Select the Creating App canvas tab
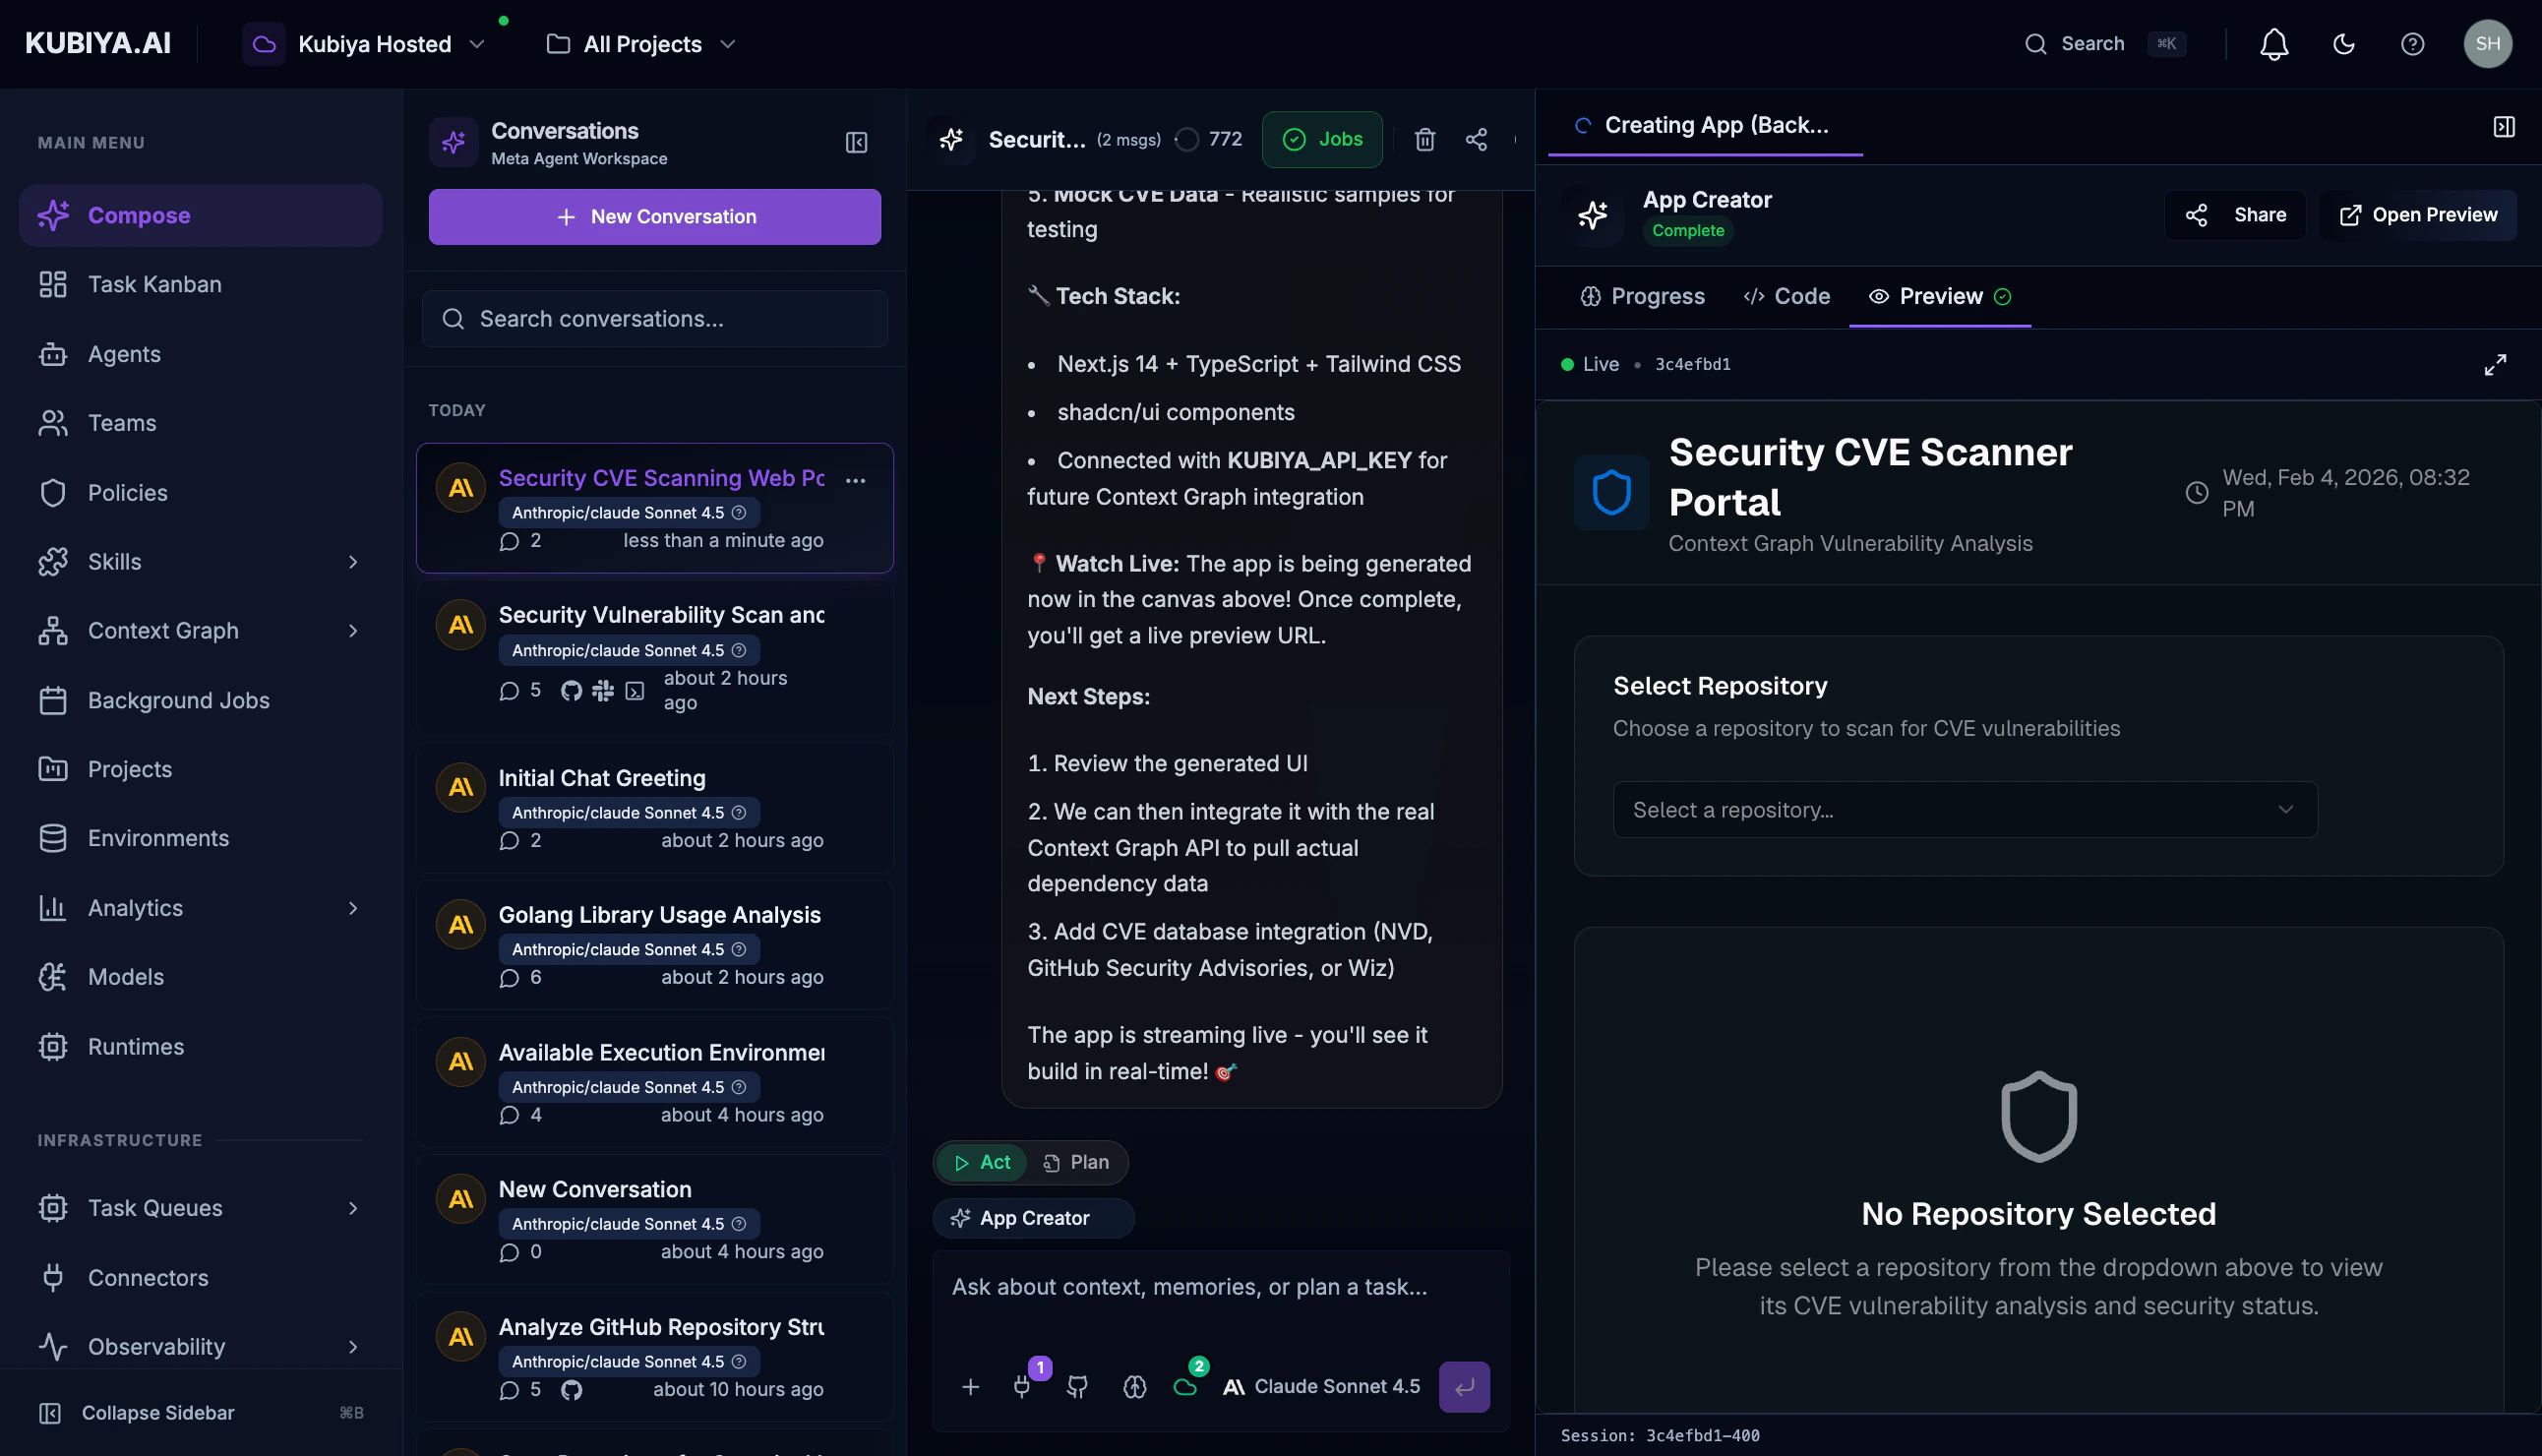2542x1456 pixels. click(x=1705, y=125)
